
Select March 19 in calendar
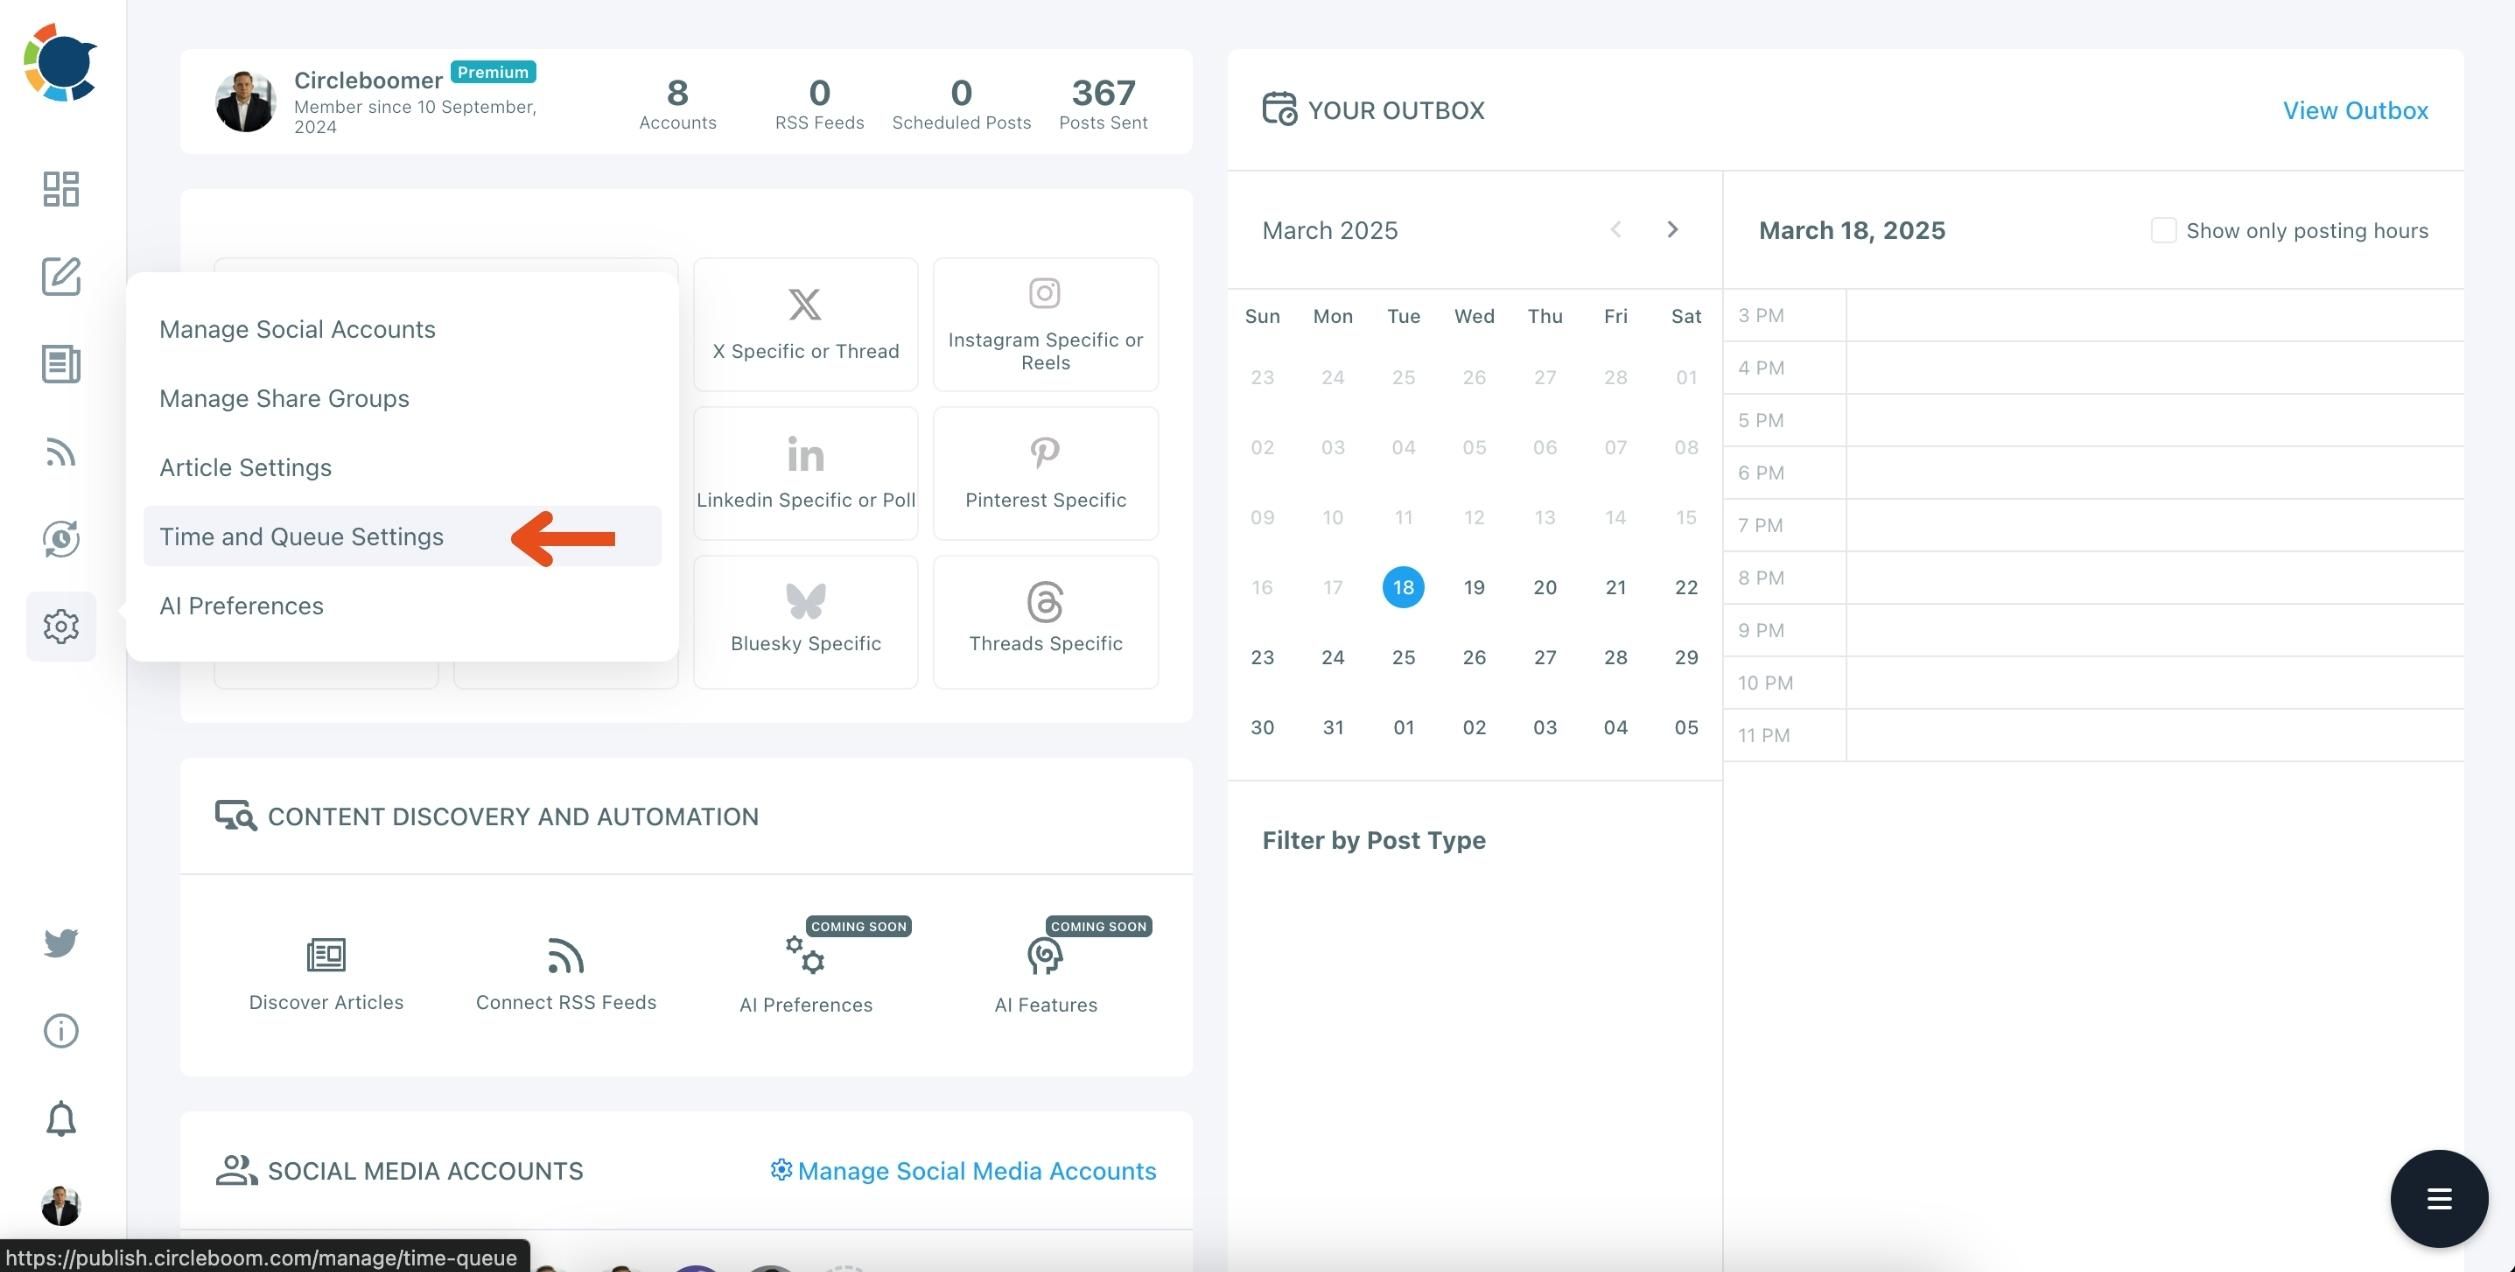[1474, 587]
